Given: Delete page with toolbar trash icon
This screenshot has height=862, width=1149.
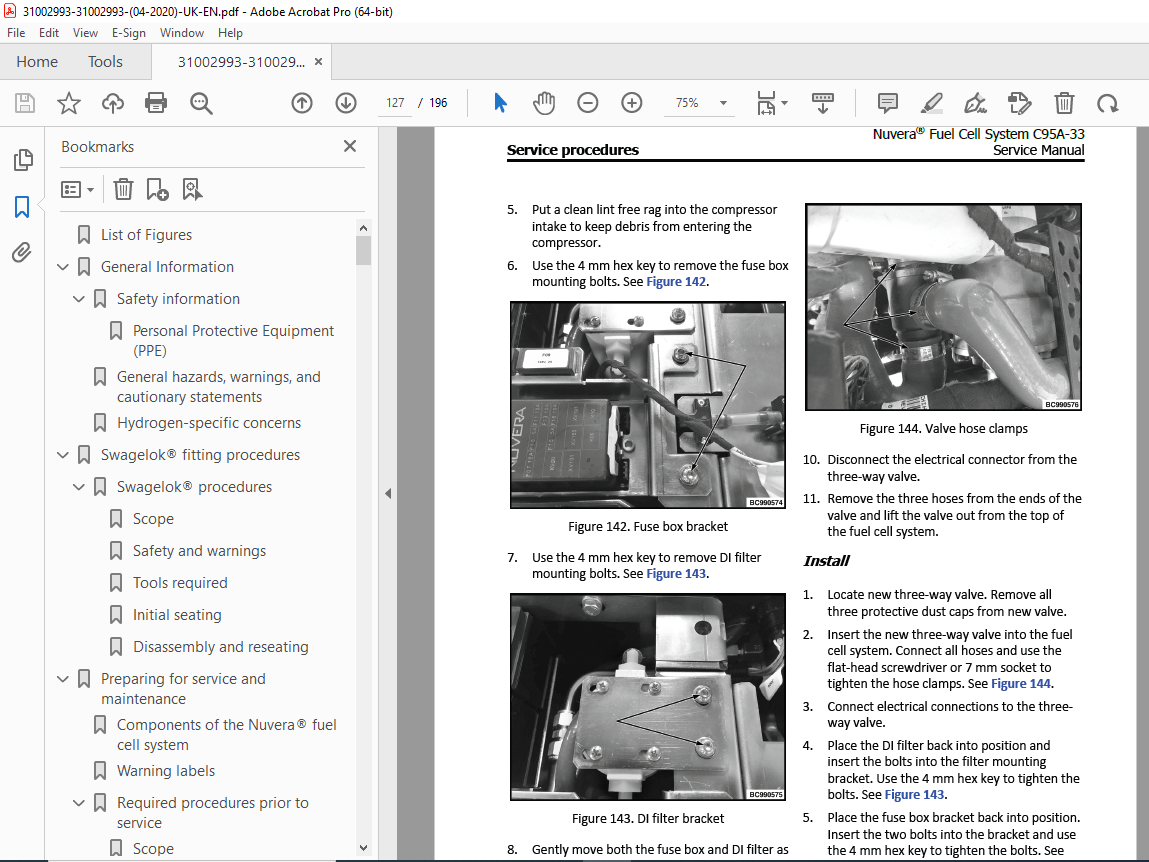Looking at the screenshot, I should click(1064, 103).
